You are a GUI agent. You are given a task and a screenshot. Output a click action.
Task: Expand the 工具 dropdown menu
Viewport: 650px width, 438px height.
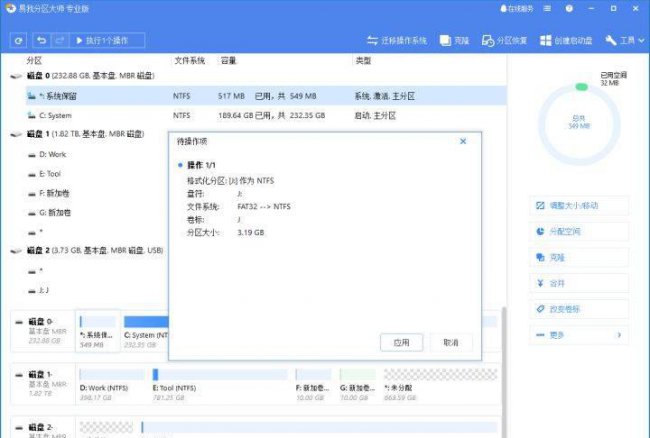pyautogui.click(x=625, y=40)
